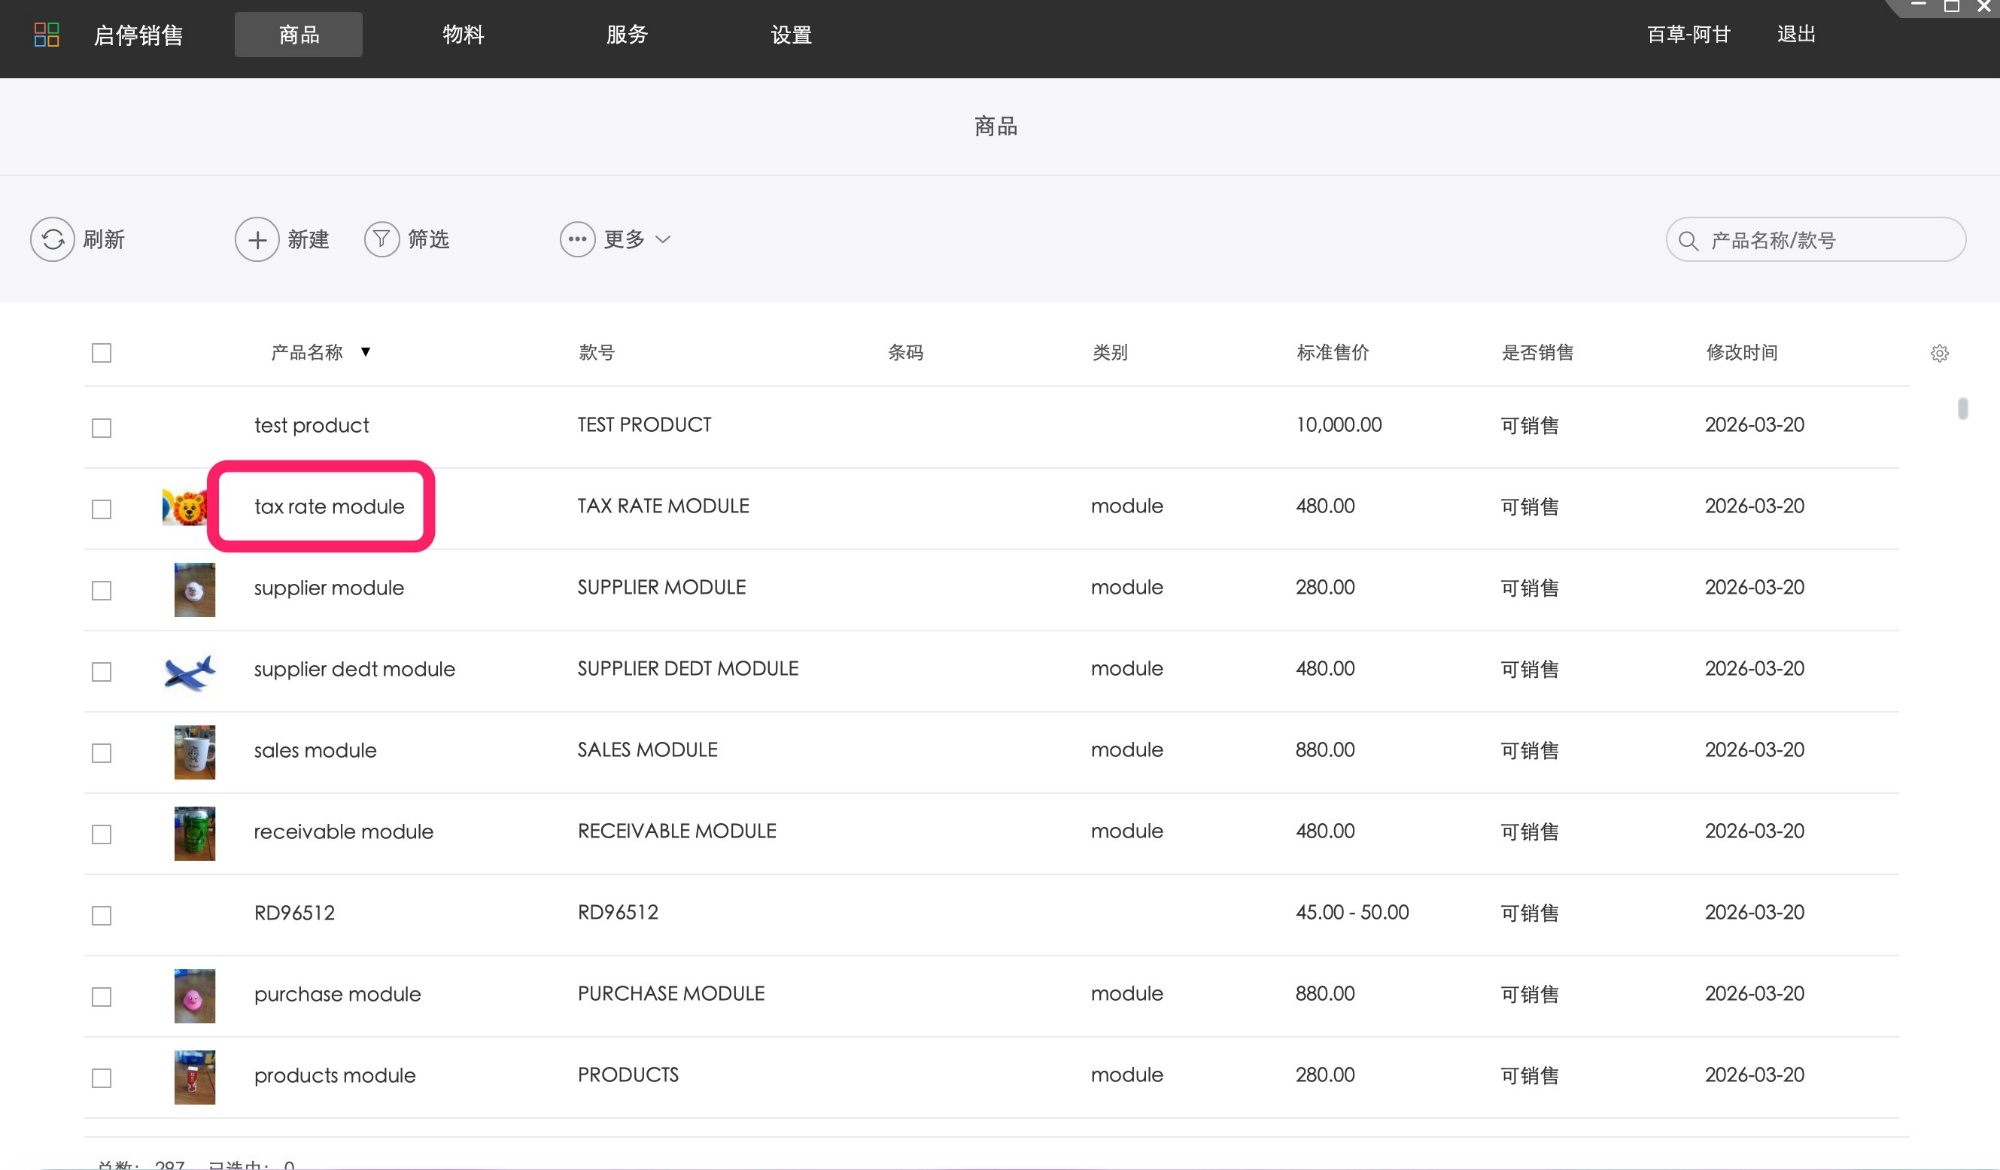This screenshot has height=1170, width=2000.
Task: Toggle the select-all header checkbox
Action: (x=102, y=353)
